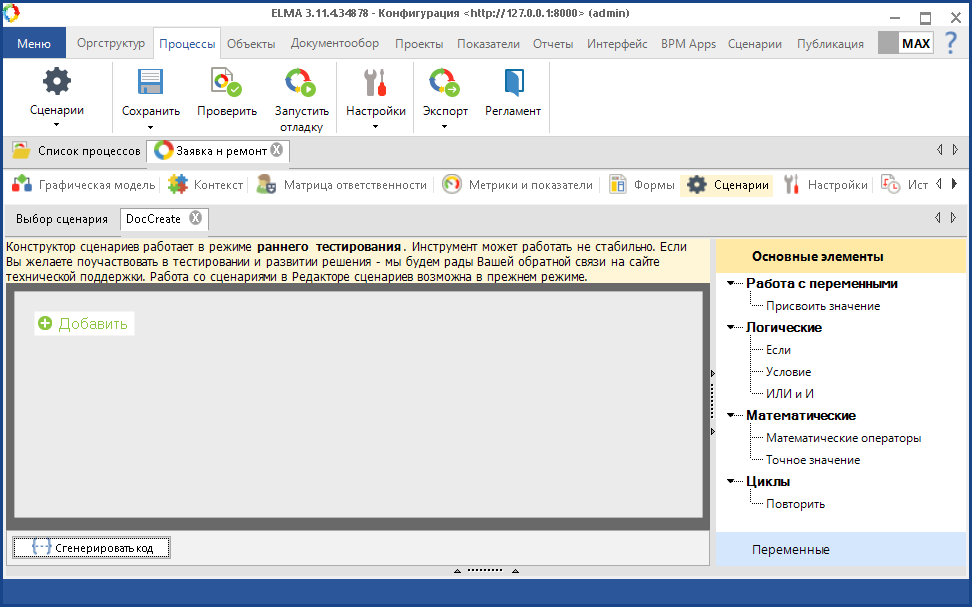Screen dimensions: 972x607
Task: Open the Настройки dropdown arrow in ribbon
Action: (375, 127)
